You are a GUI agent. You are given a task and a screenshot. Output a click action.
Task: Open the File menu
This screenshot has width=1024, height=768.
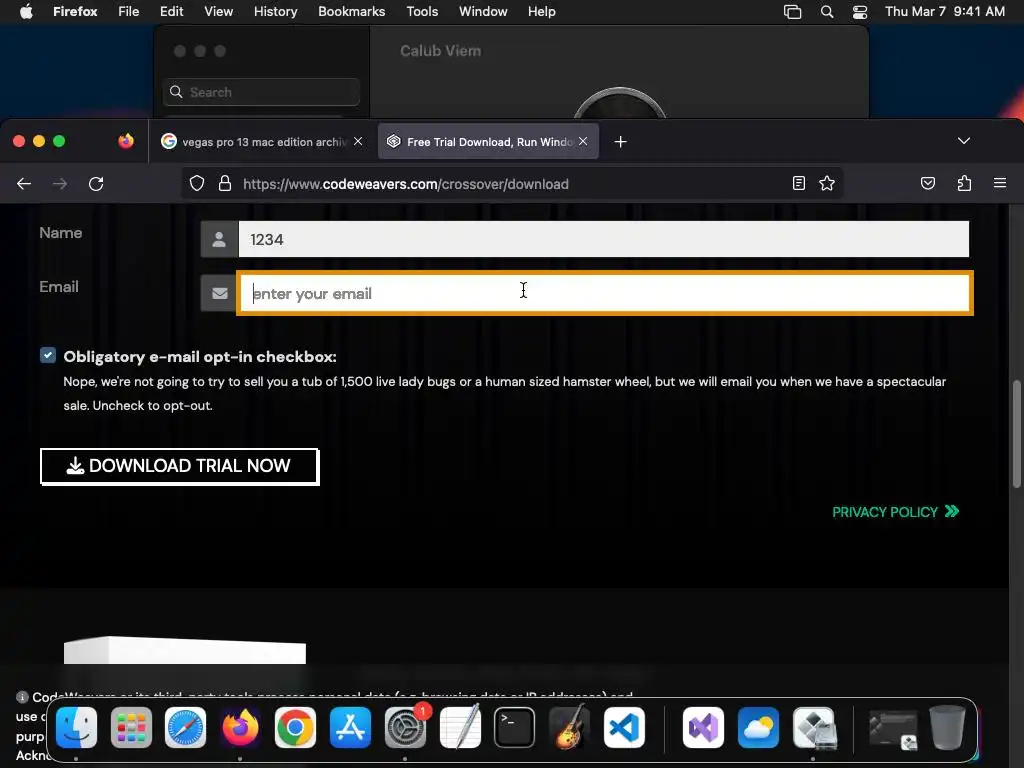click(x=129, y=12)
